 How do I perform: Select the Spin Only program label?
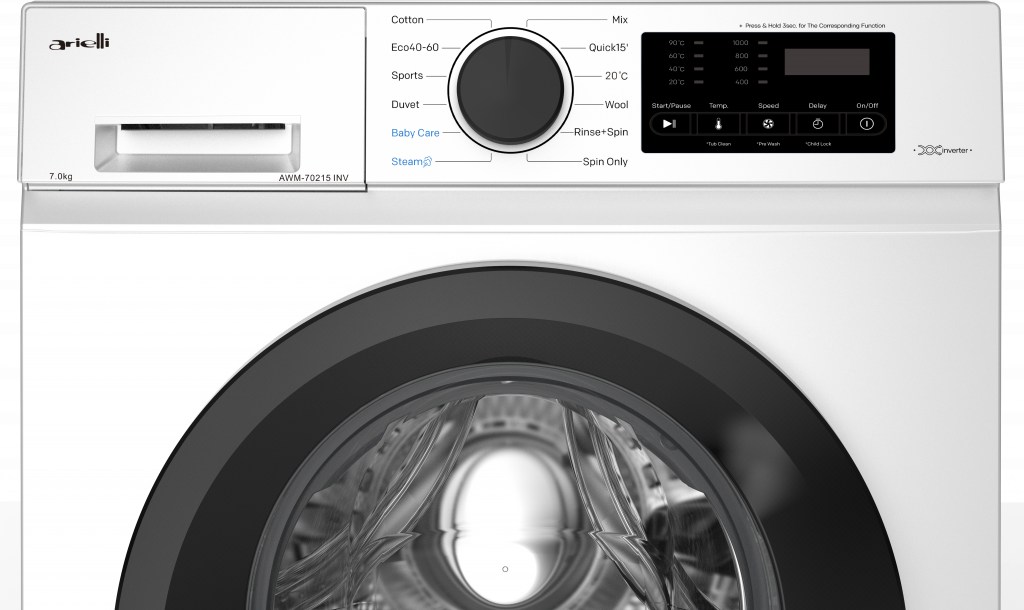605,161
